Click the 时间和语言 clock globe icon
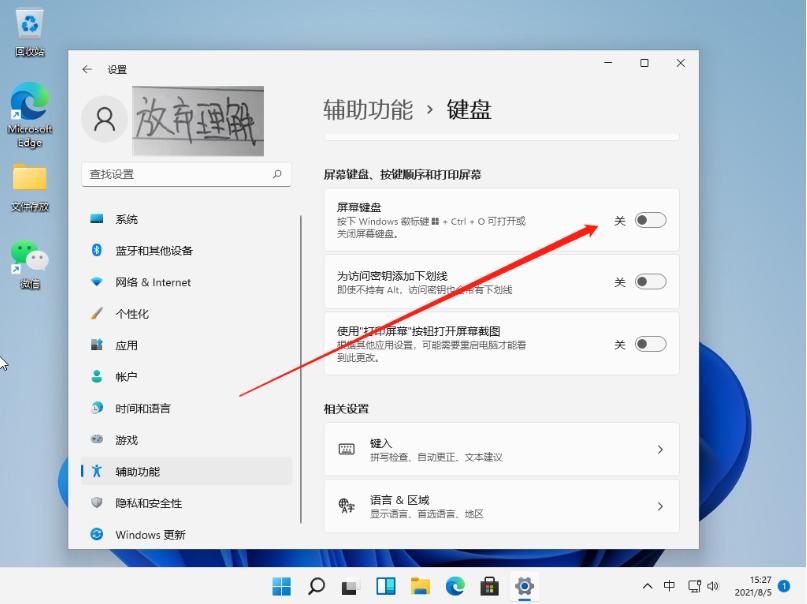Image resolution: width=807 pixels, height=604 pixels. coord(96,408)
